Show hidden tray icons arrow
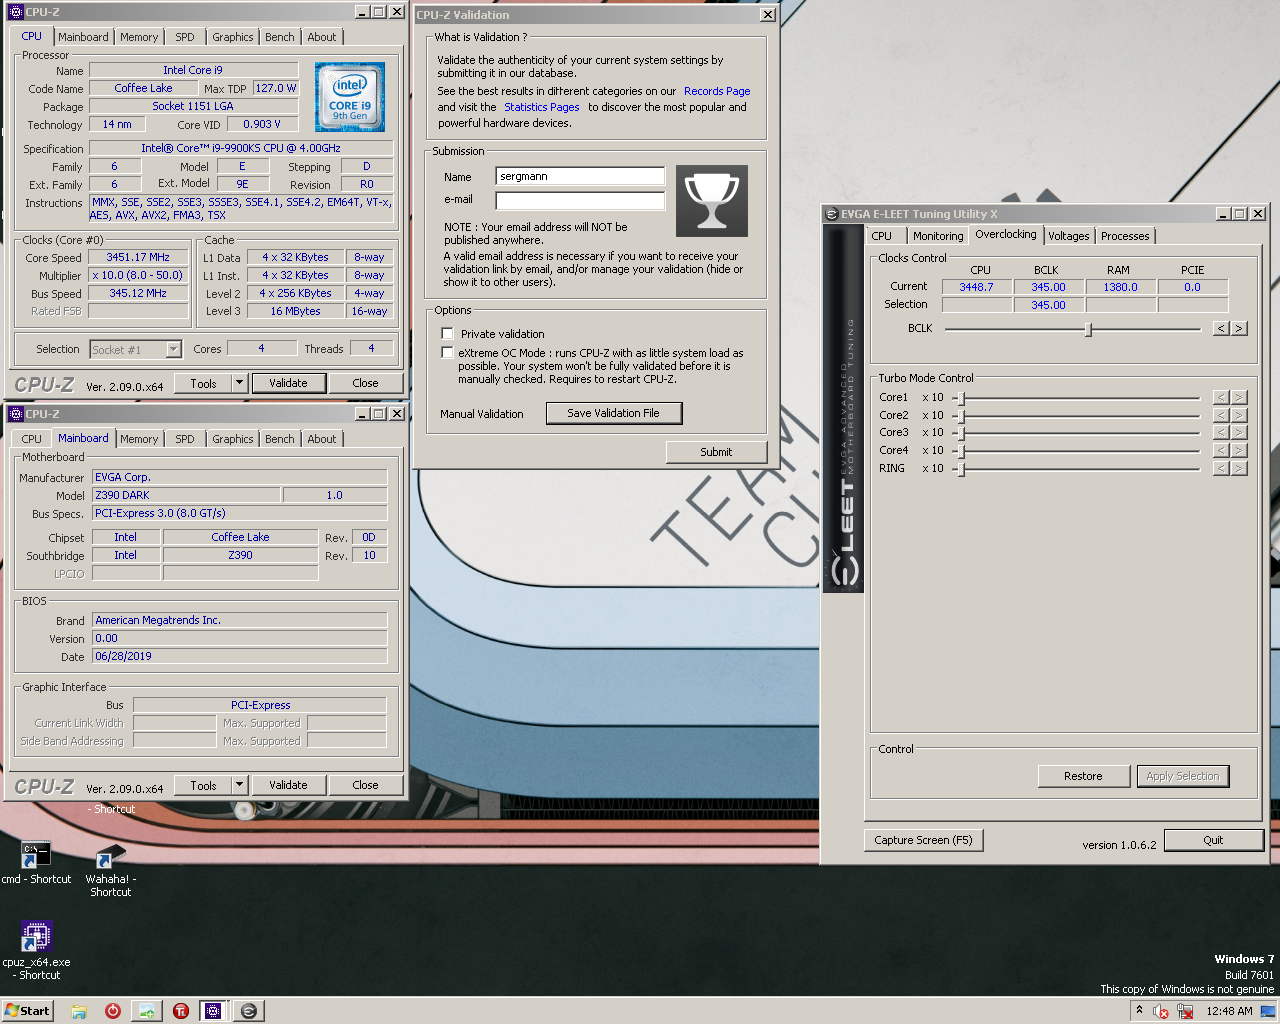 (x=1139, y=1011)
